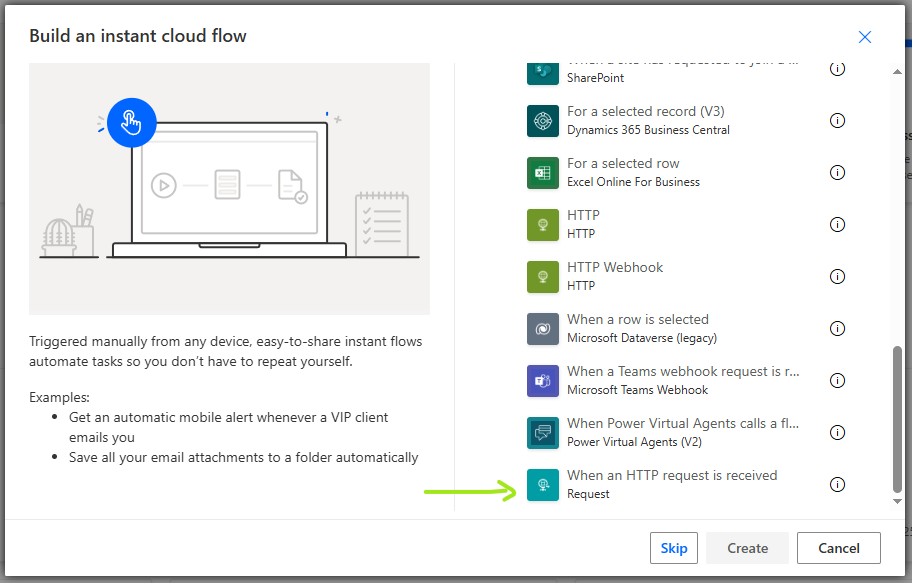Click the Request trigger teal icon
Viewport: 912px width, 583px height.
pos(543,485)
